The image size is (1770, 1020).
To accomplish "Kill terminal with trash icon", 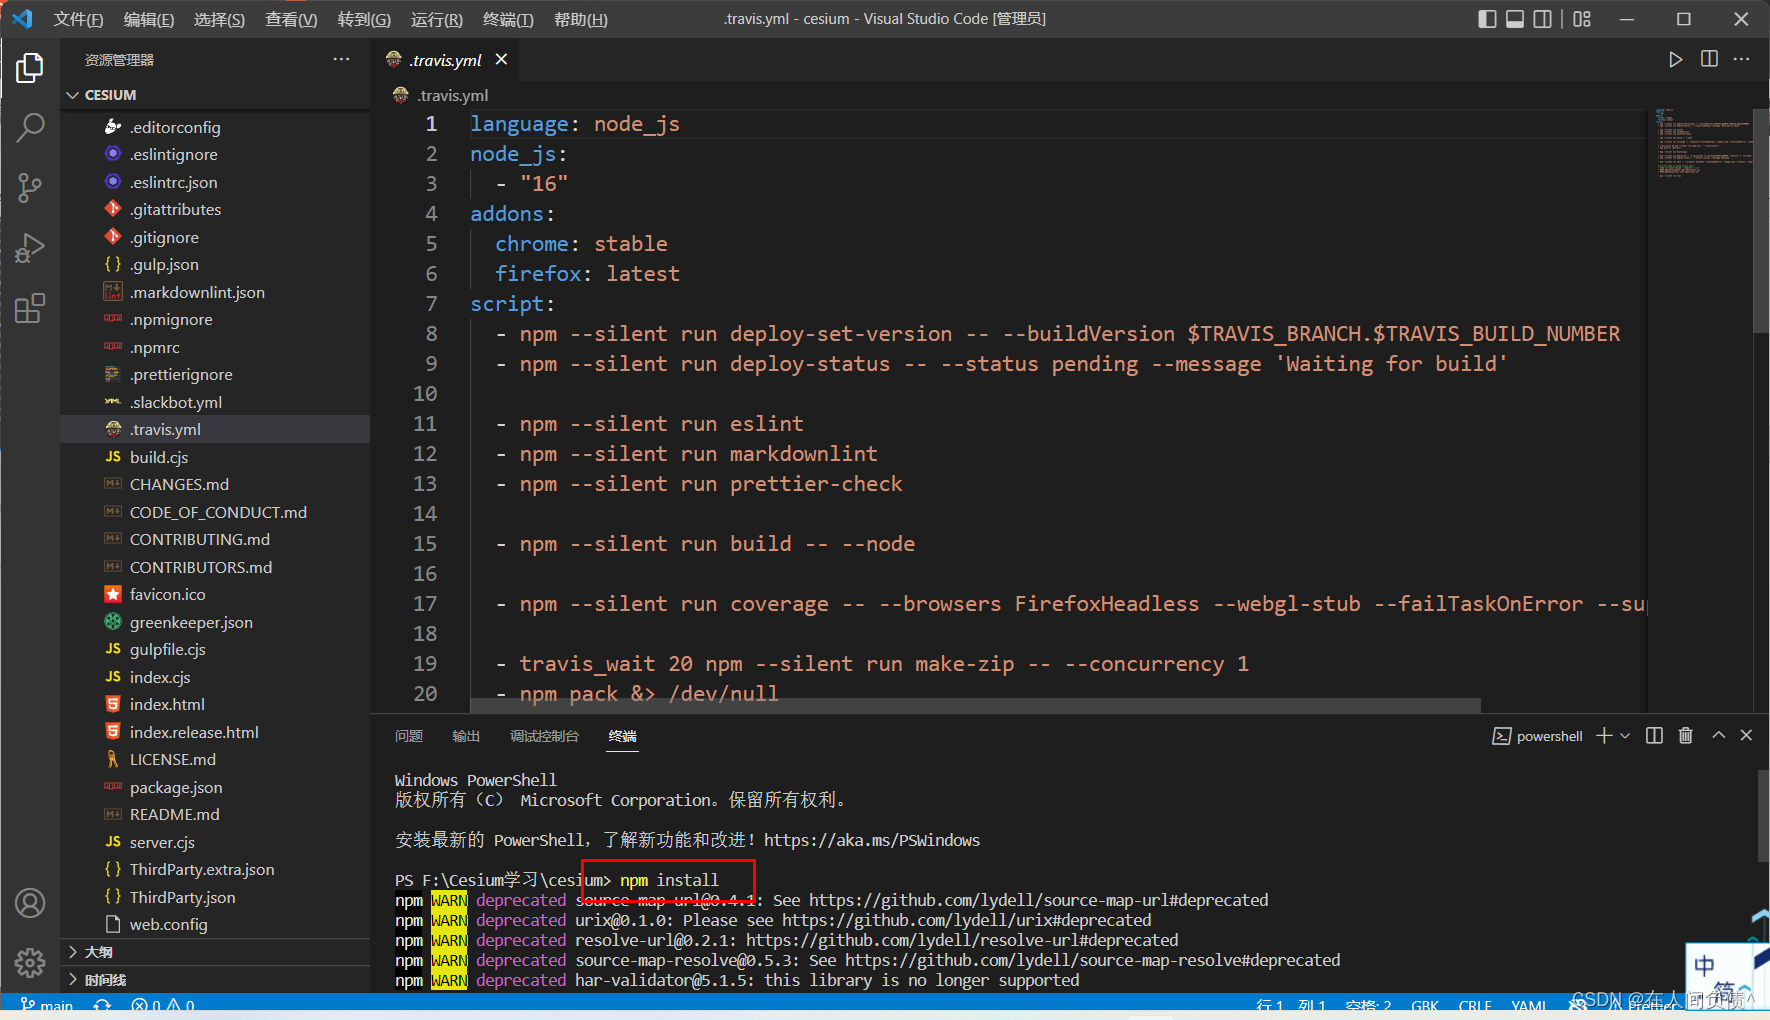I will (1686, 736).
